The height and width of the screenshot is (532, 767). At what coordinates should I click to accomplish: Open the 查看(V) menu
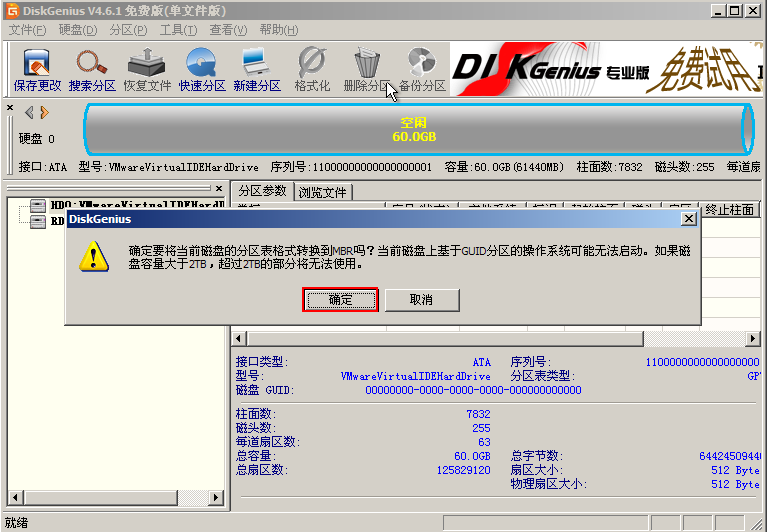pos(228,30)
